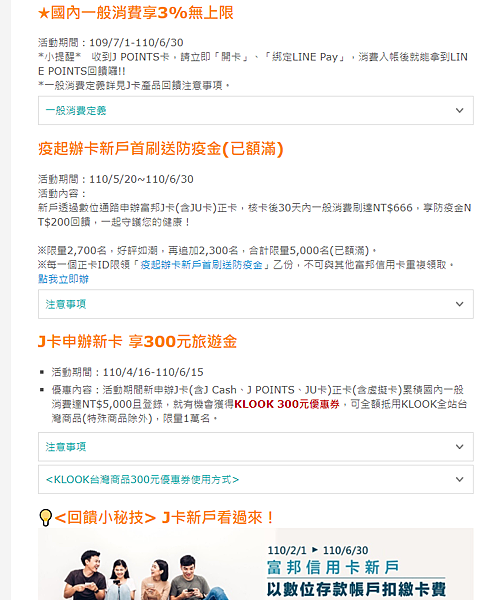Viewport: 494px width, 600px height.
Task: Click the 國內一般消費享3%無上限 heading
Action: 142,13
